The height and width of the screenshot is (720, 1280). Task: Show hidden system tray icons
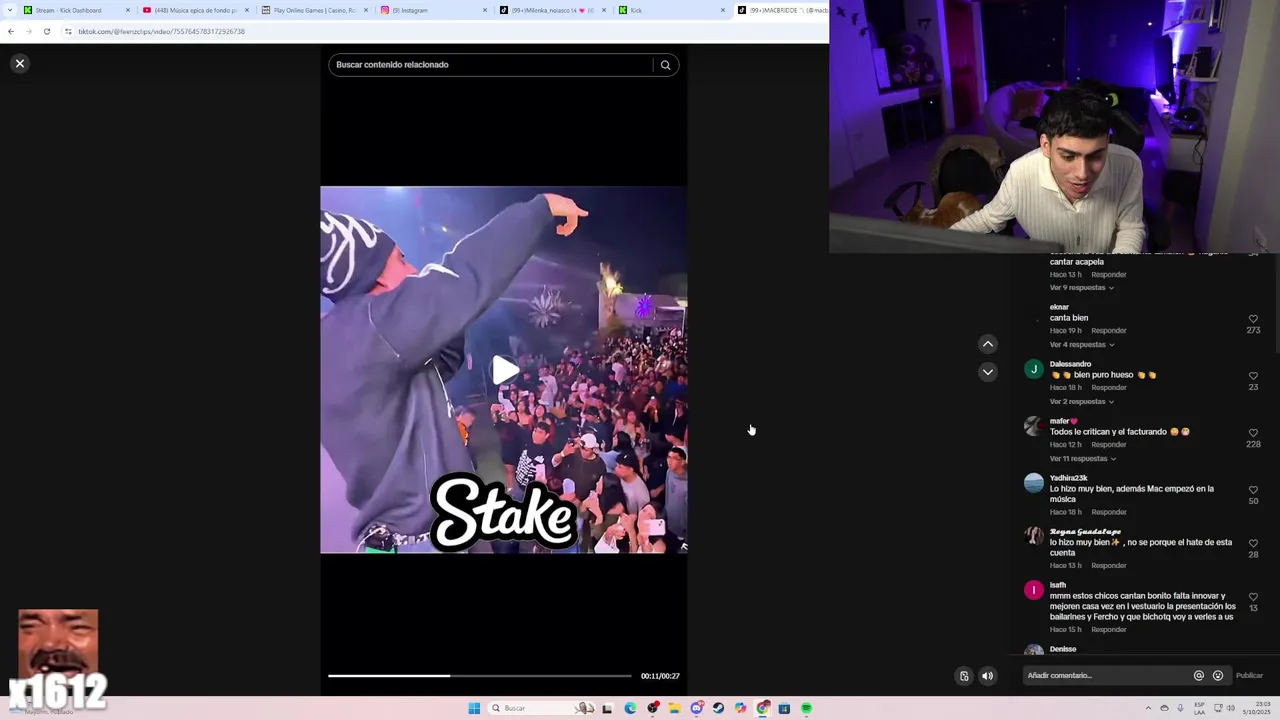point(1148,708)
